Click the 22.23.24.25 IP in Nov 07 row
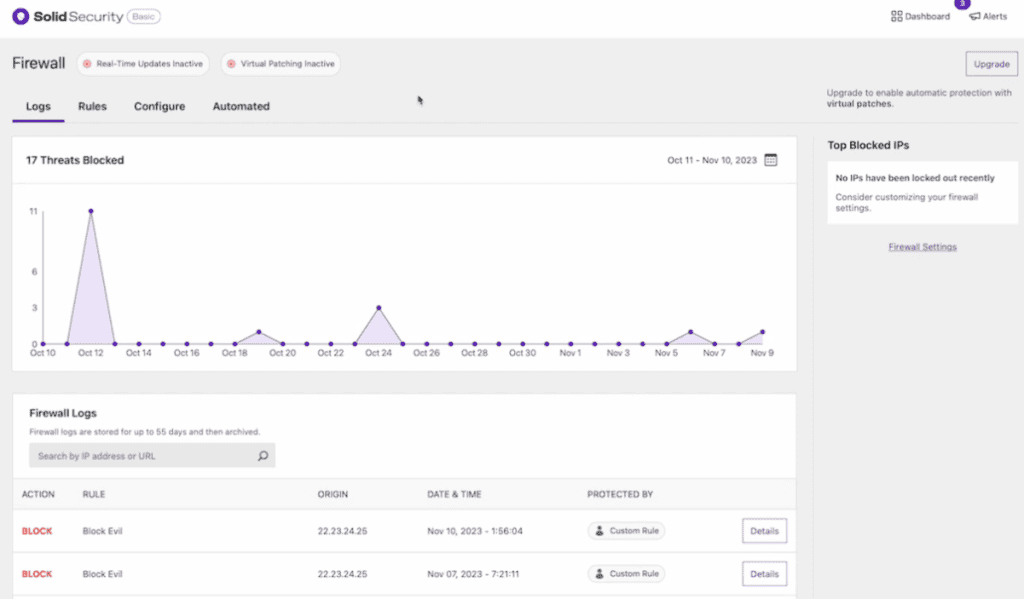Screen dimensions: 1024x599 342,574
